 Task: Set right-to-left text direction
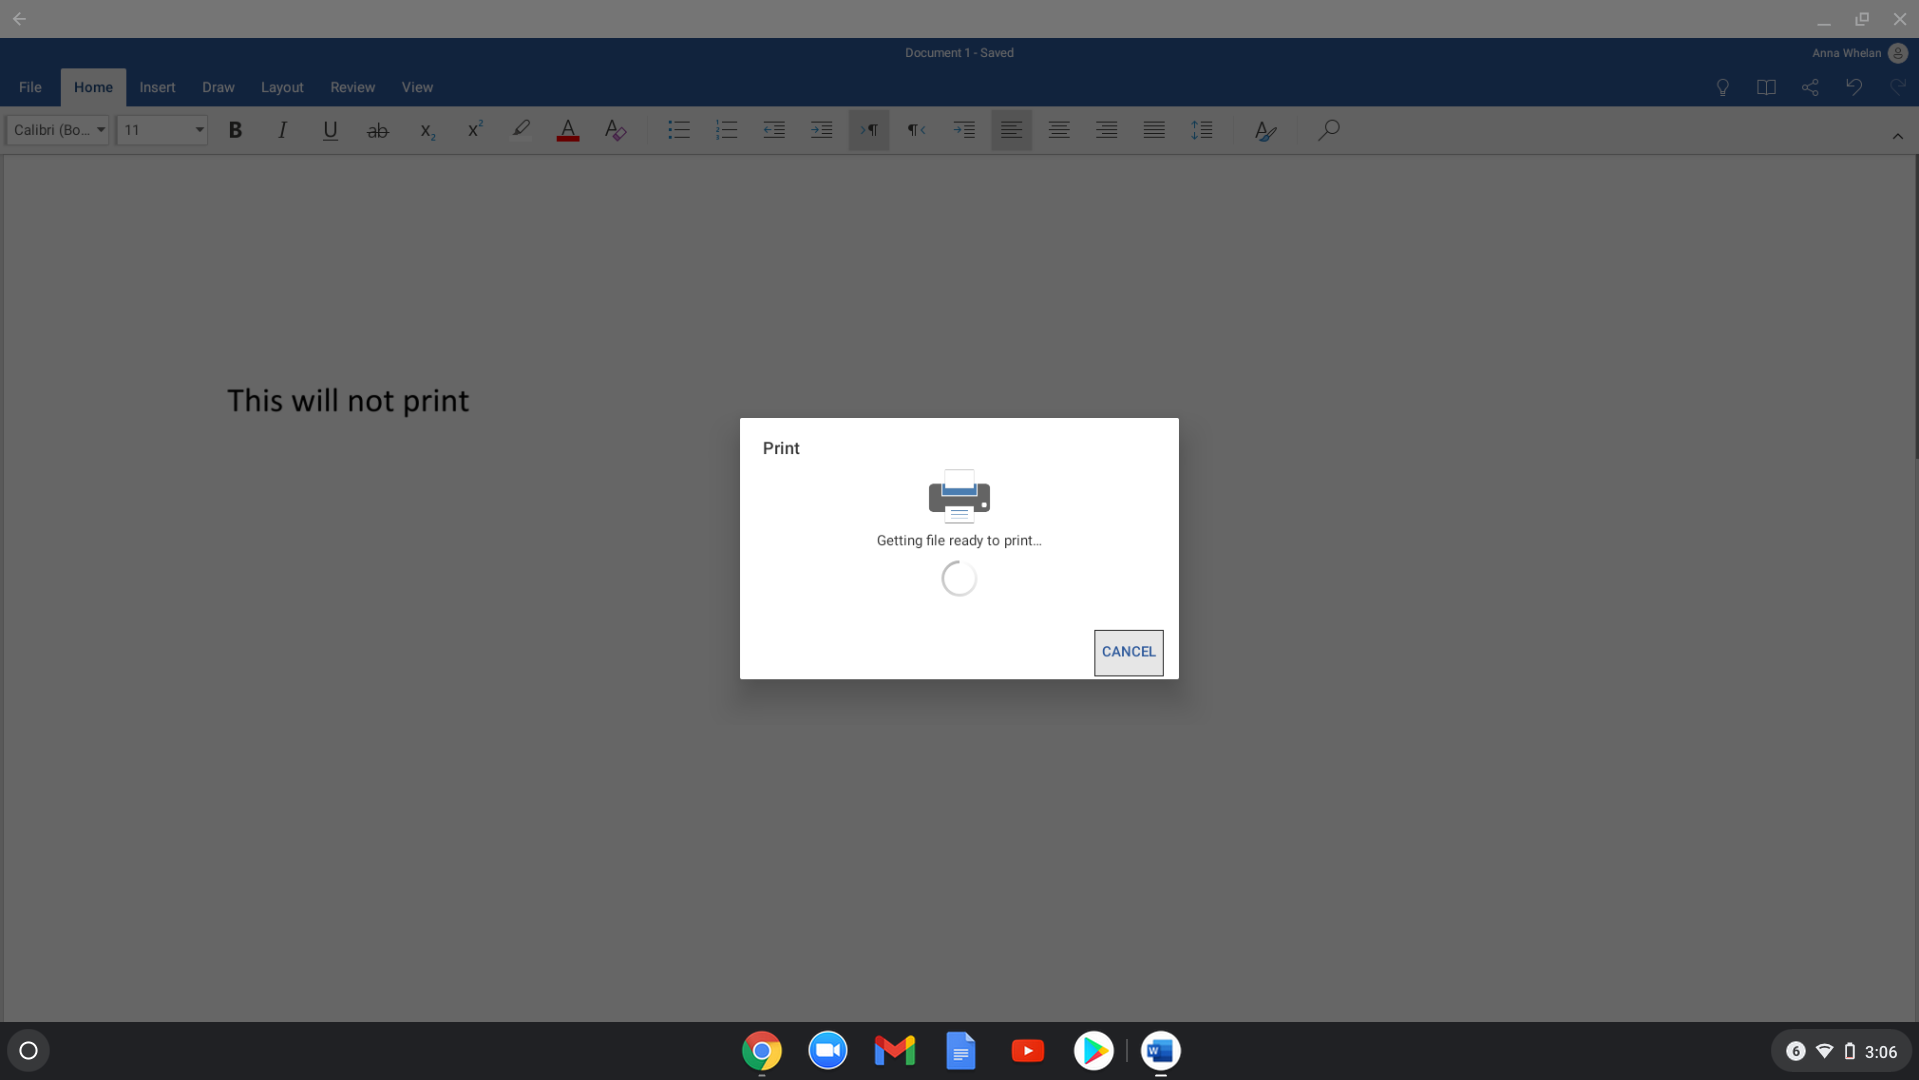pyautogui.click(x=916, y=130)
